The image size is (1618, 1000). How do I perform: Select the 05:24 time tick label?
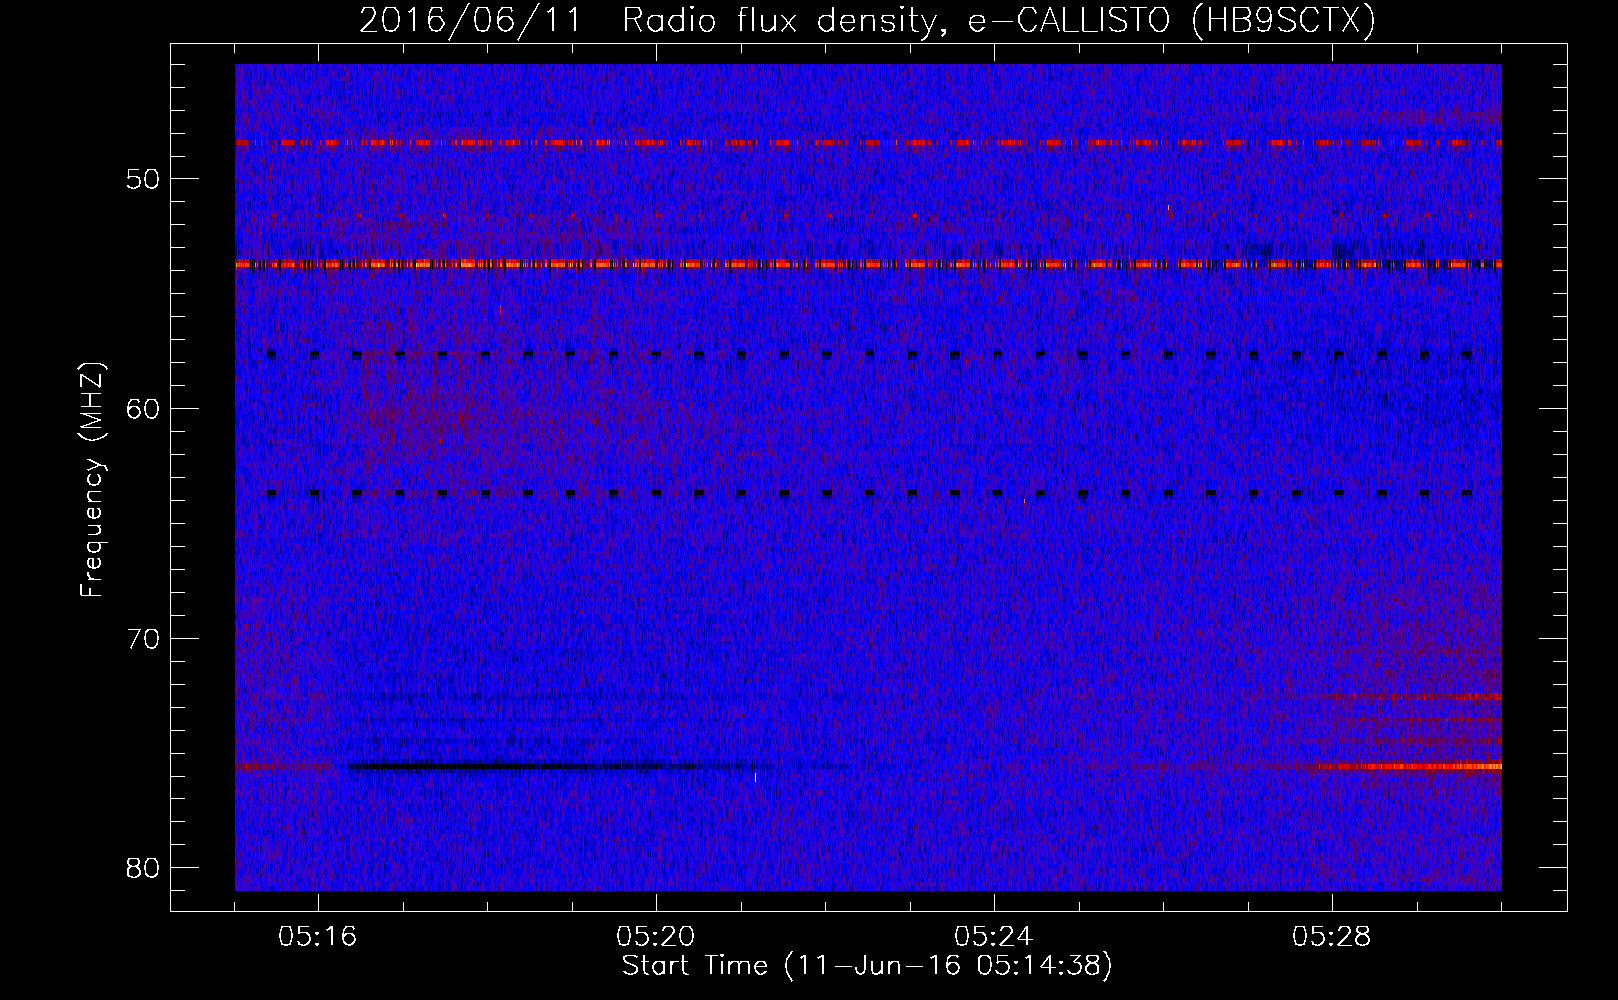[x=994, y=937]
